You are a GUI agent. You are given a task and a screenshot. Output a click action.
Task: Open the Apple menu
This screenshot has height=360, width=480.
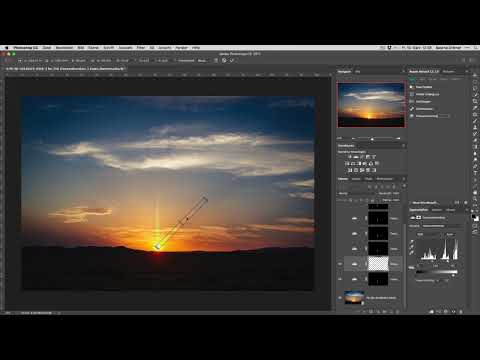coord(6,48)
